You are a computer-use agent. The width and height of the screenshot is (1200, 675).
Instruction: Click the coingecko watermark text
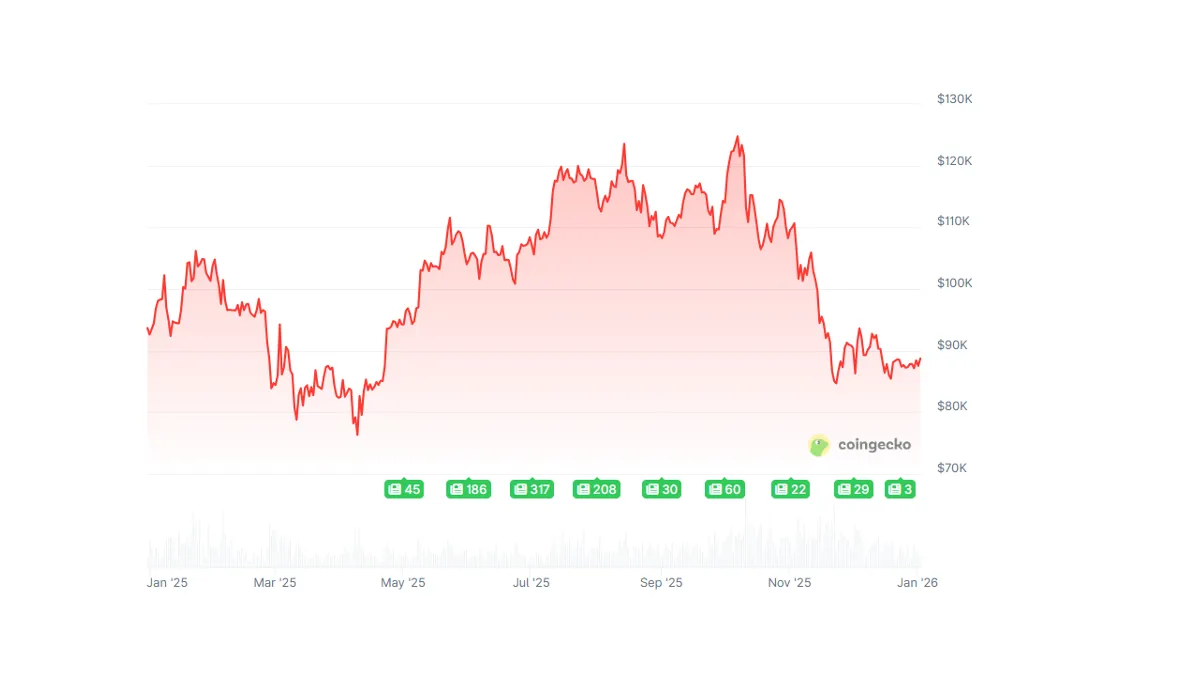pyautogui.click(x=874, y=445)
